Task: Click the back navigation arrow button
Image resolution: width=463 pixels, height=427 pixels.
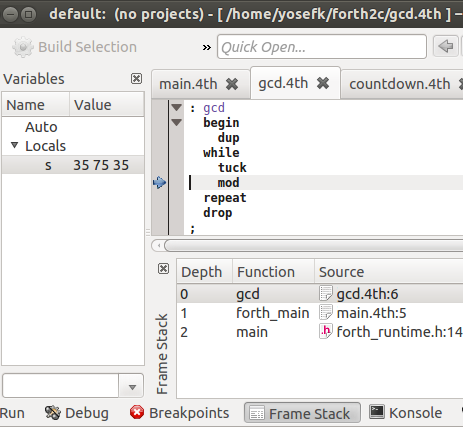Action: (446, 46)
